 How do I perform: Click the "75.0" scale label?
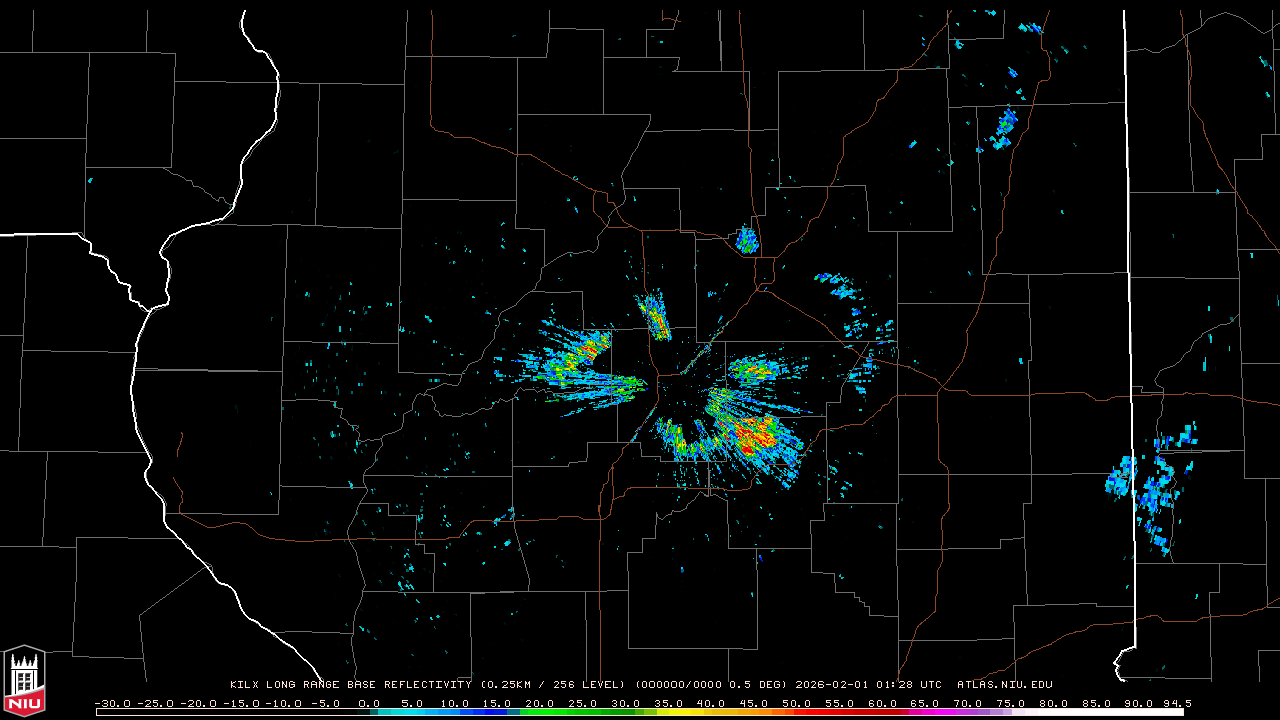point(1011,703)
